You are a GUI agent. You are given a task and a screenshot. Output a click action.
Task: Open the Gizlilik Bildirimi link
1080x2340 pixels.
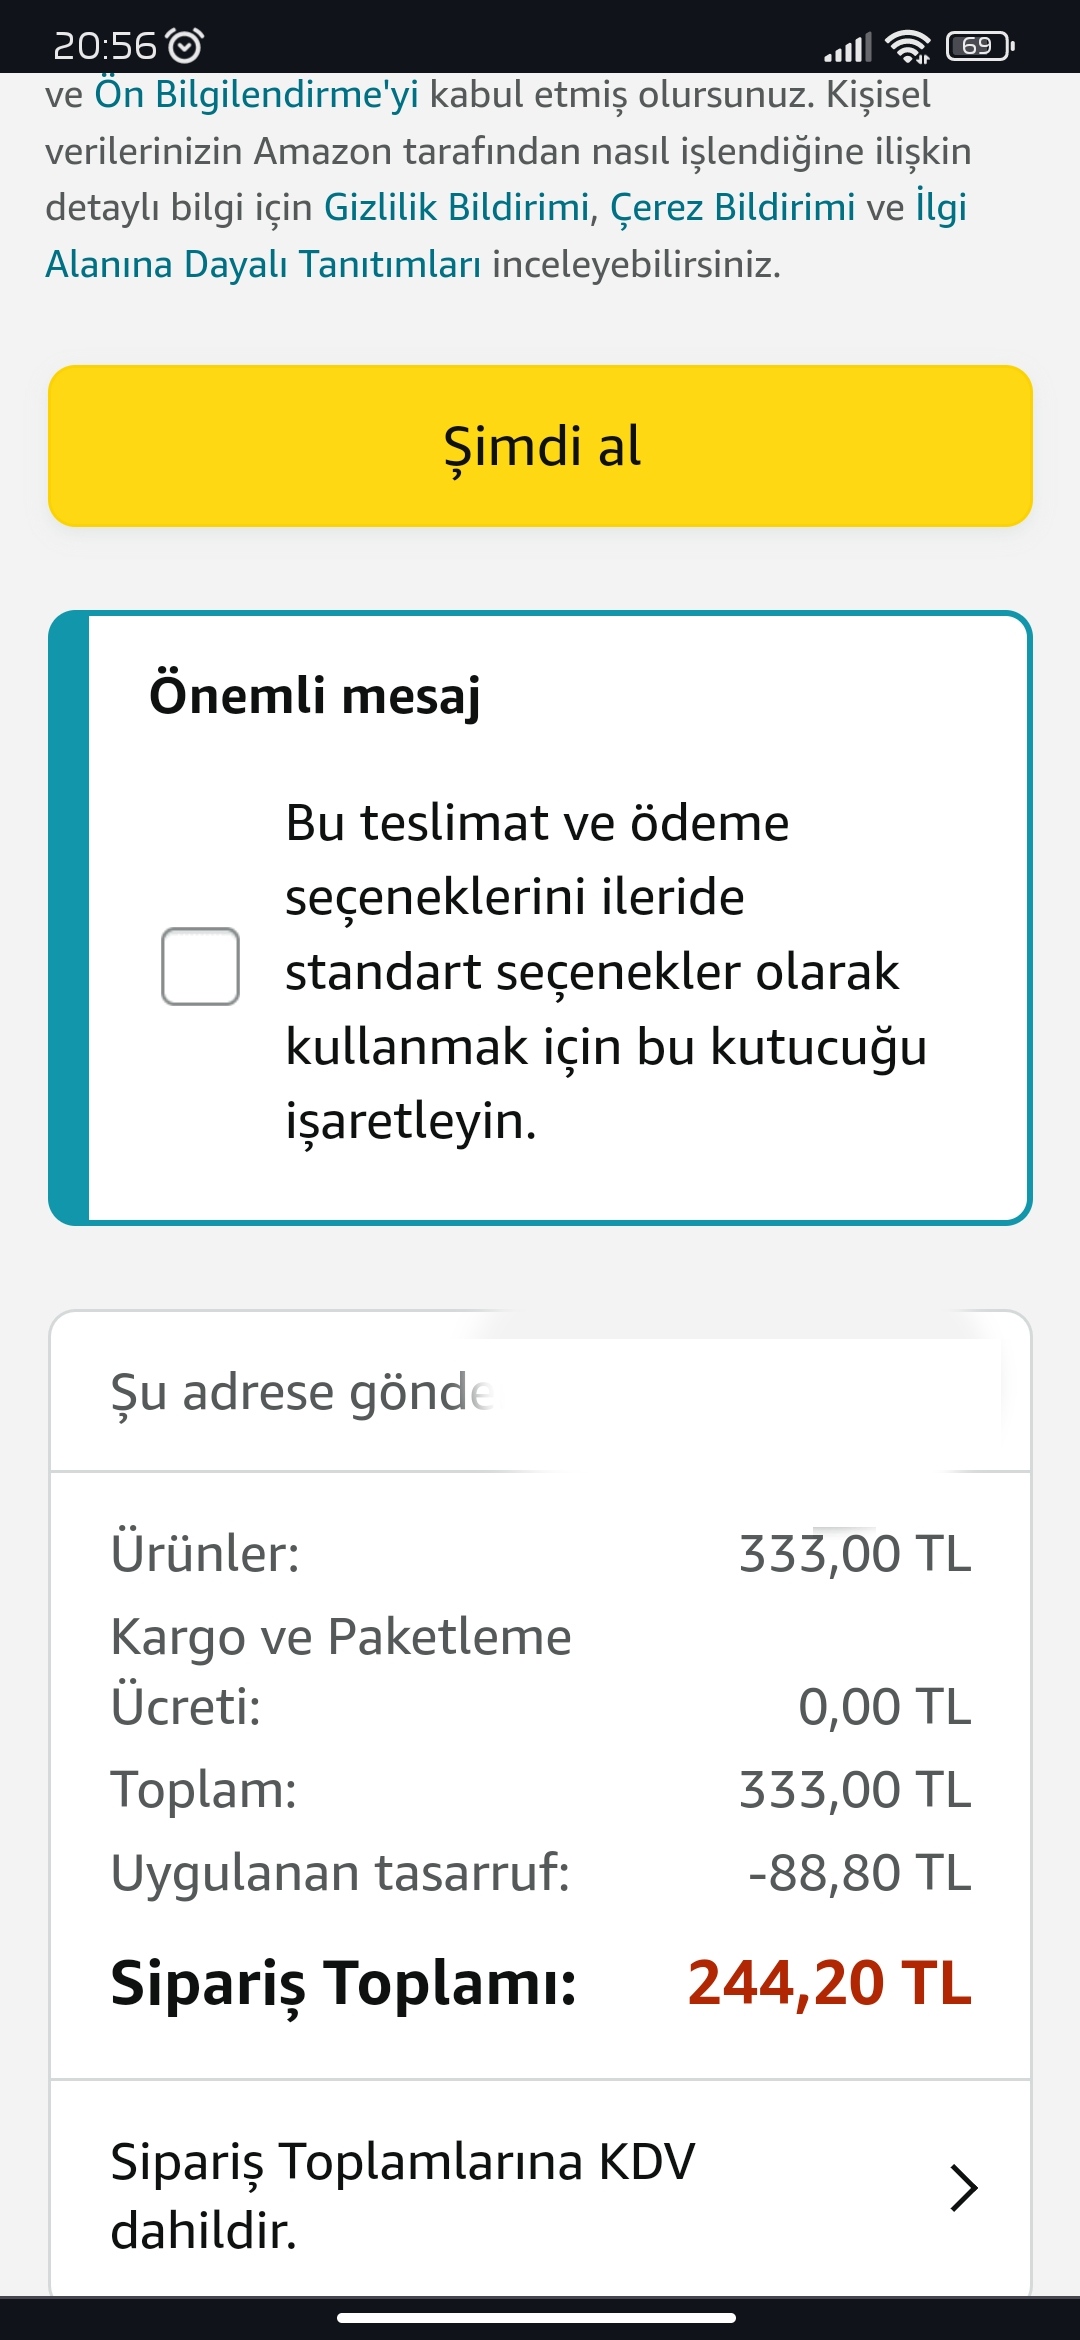click(x=457, y=207)
